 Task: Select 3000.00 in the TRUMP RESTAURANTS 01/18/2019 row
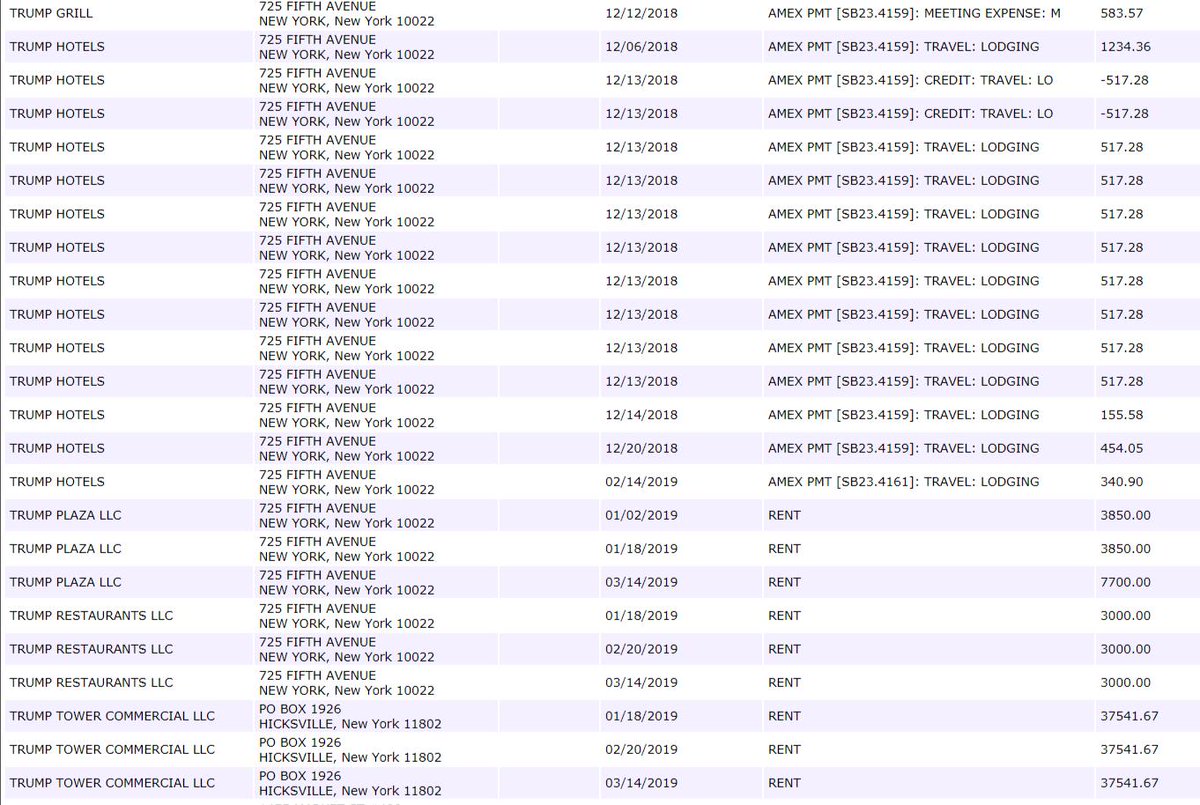[x=1125, y=616]
